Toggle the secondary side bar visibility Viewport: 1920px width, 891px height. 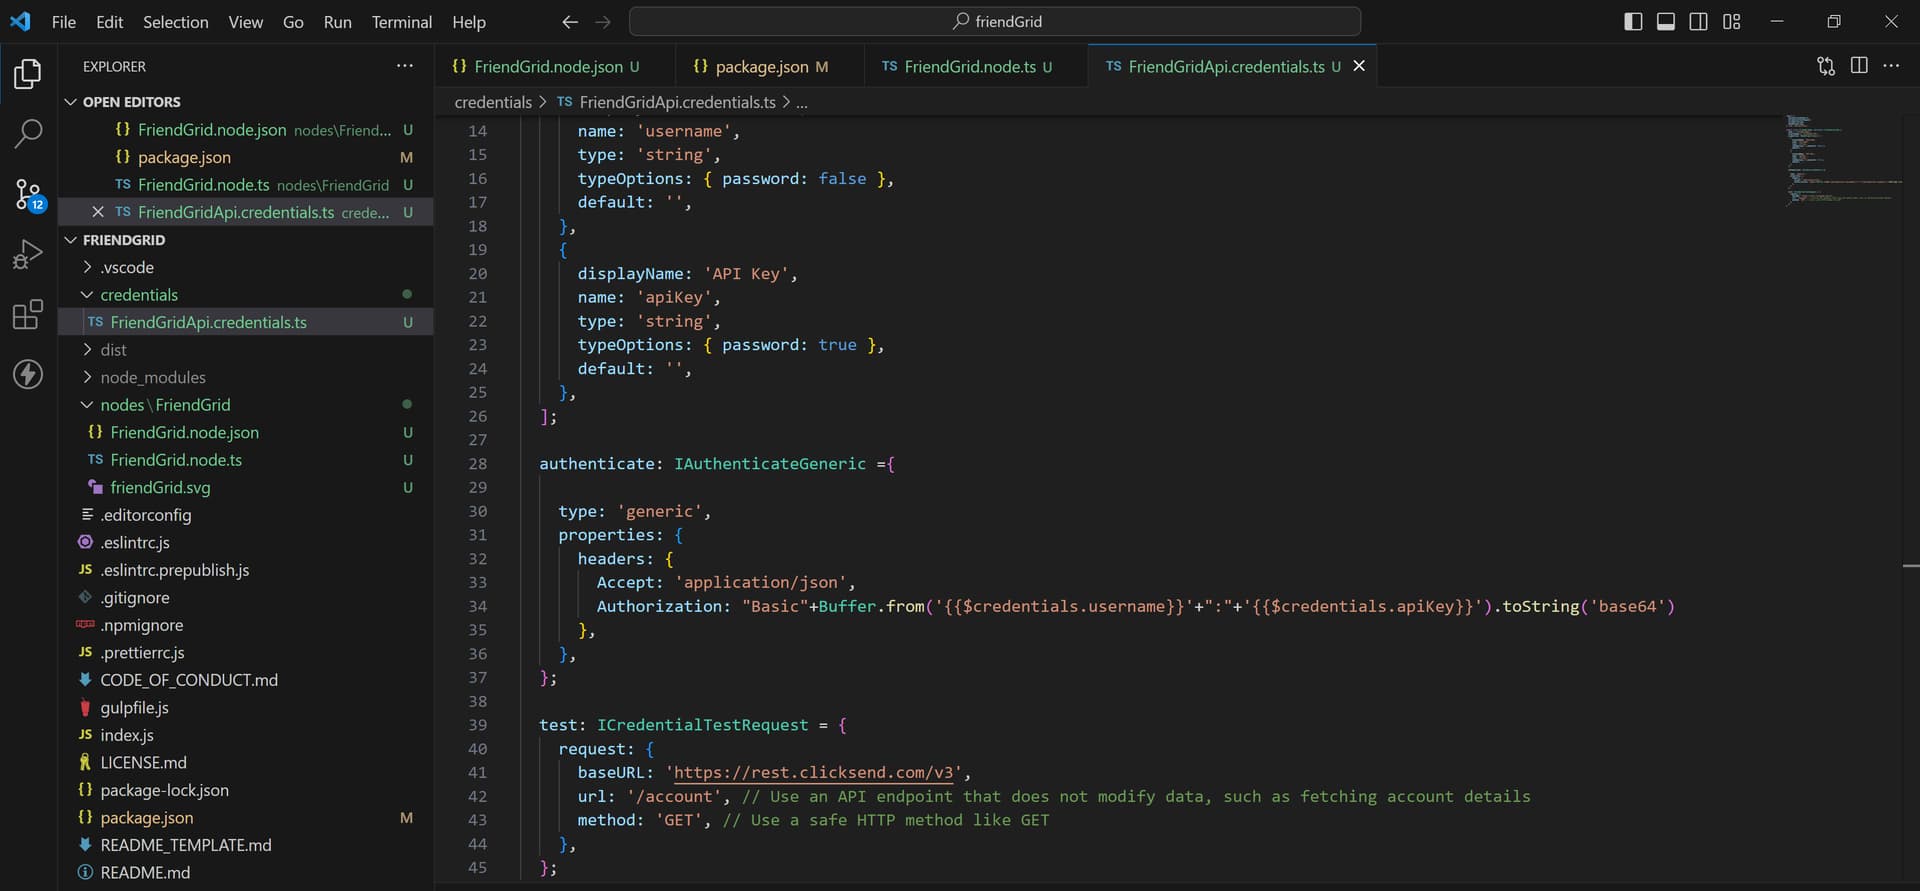click(1698, 22)
